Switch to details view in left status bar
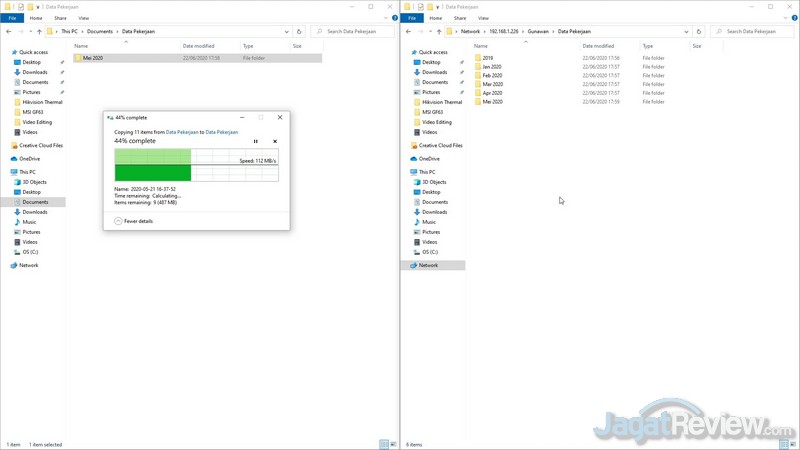This screenshot has width=800, height=450. click(383, 444)
